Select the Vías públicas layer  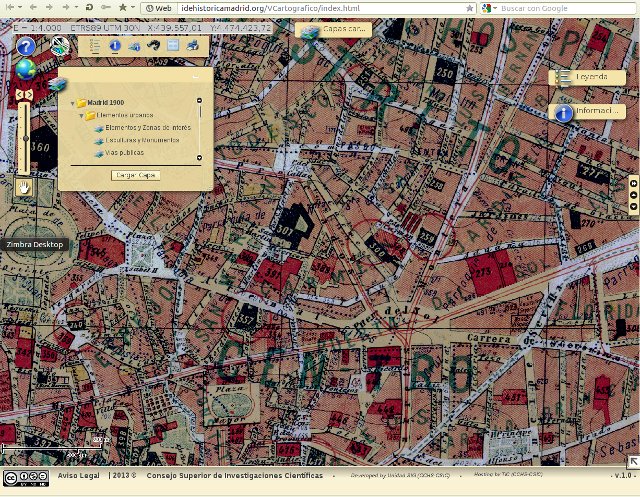124,153
